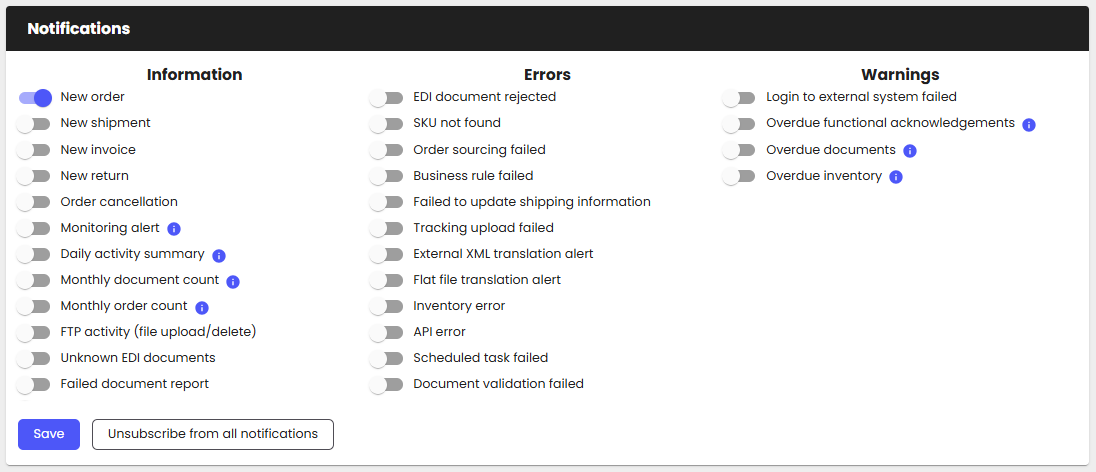This screenshot has height=472, width=1096.
Task: Click info icon beside Overdue functional acknowledgements
Action: click(x=1029, y=125)
